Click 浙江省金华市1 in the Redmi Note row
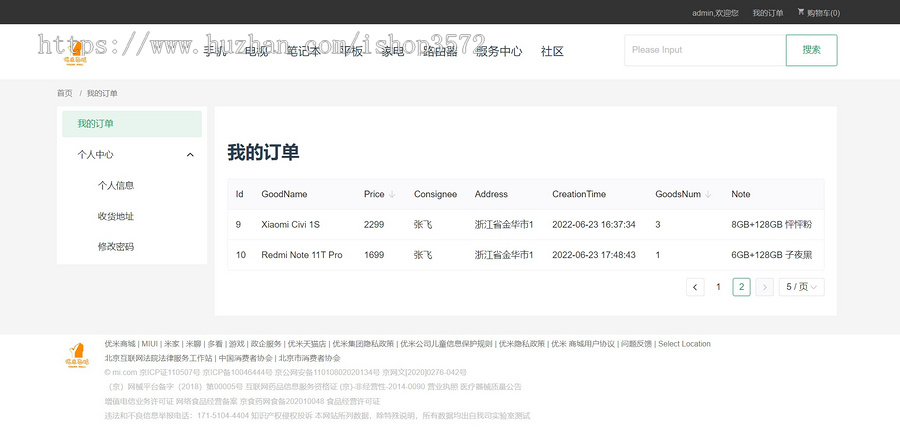Screen dimensions: 900x442 (x=504, y=254)
